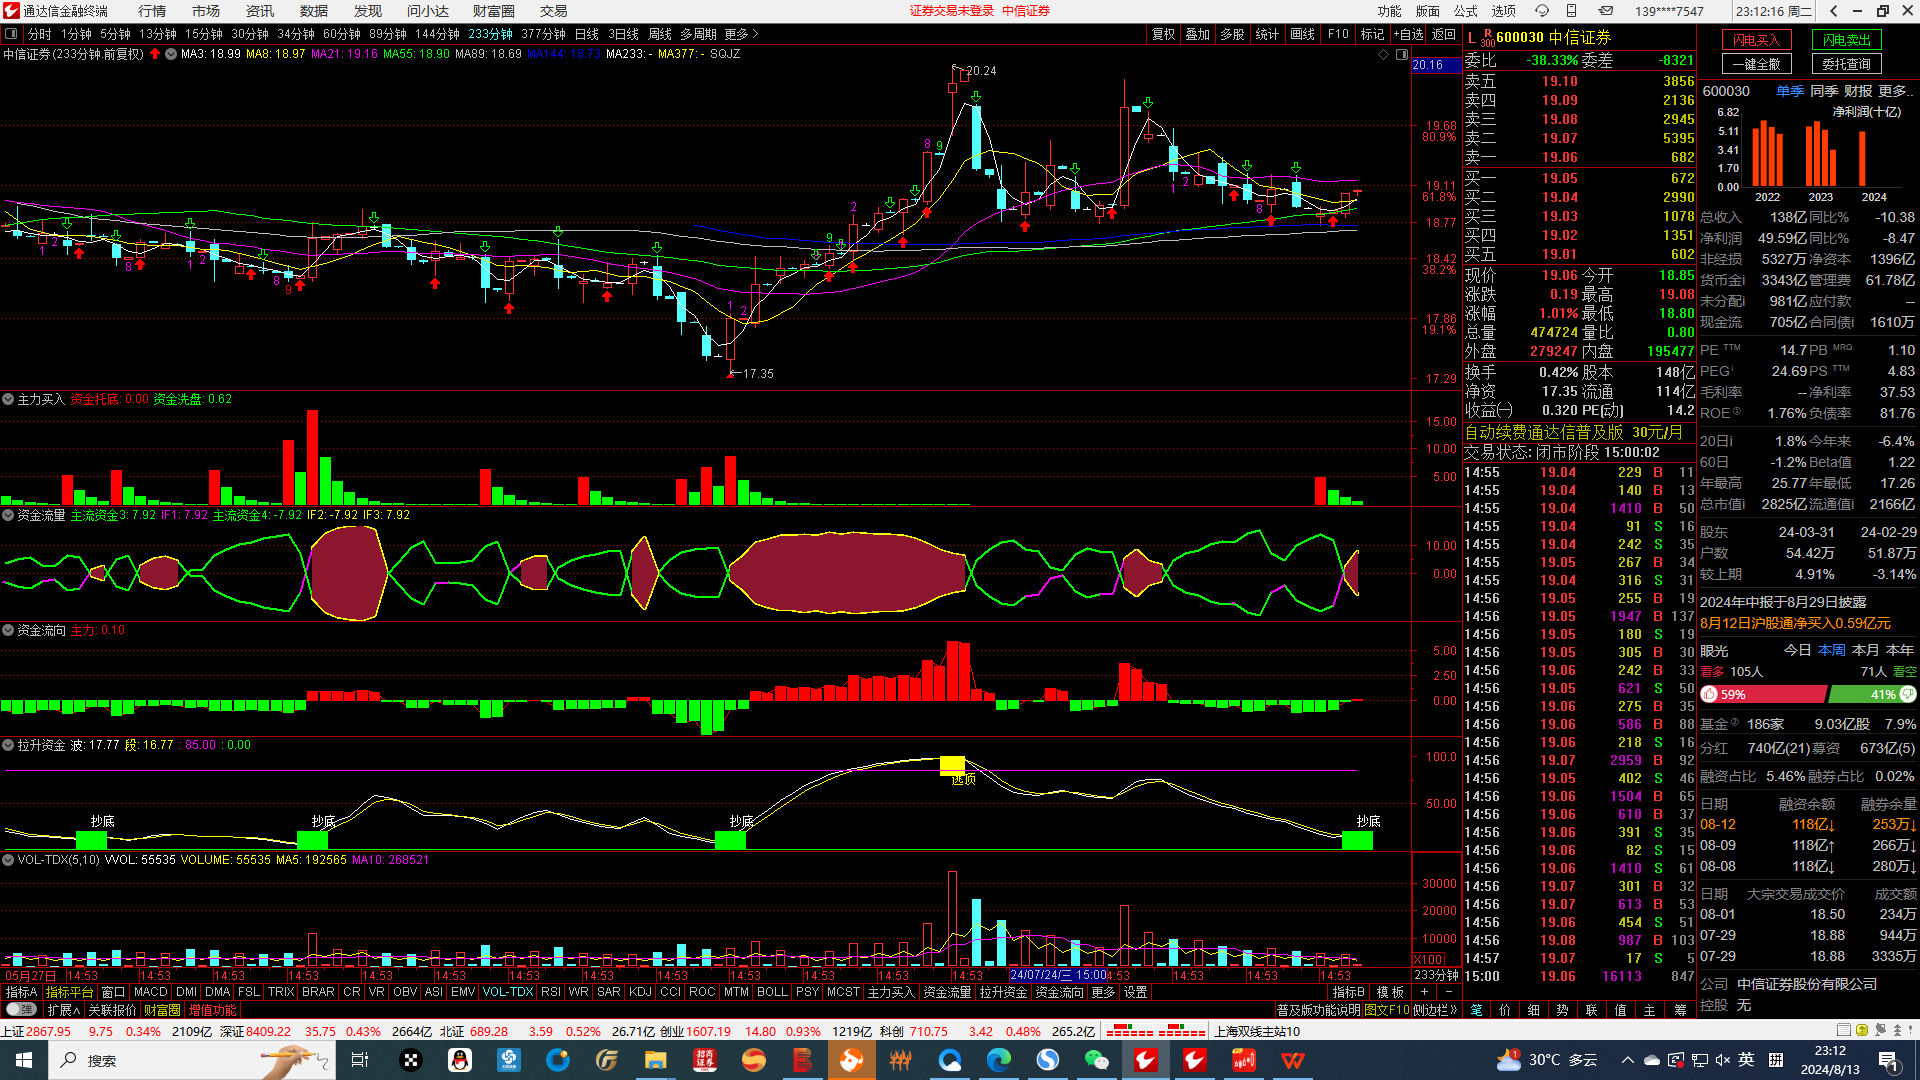Click the 看空 41% green sentiment bar
The height and width of the screenshot is (1080, 1920).
1872,694
